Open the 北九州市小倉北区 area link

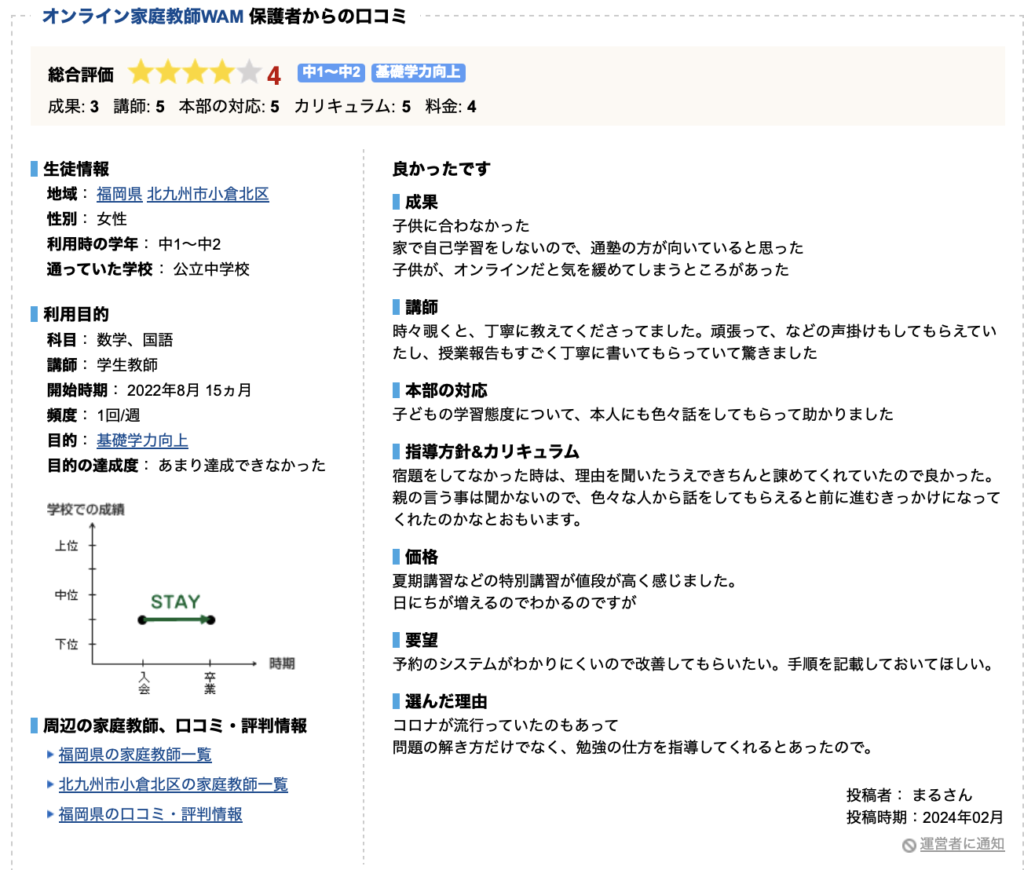[208, 194]
